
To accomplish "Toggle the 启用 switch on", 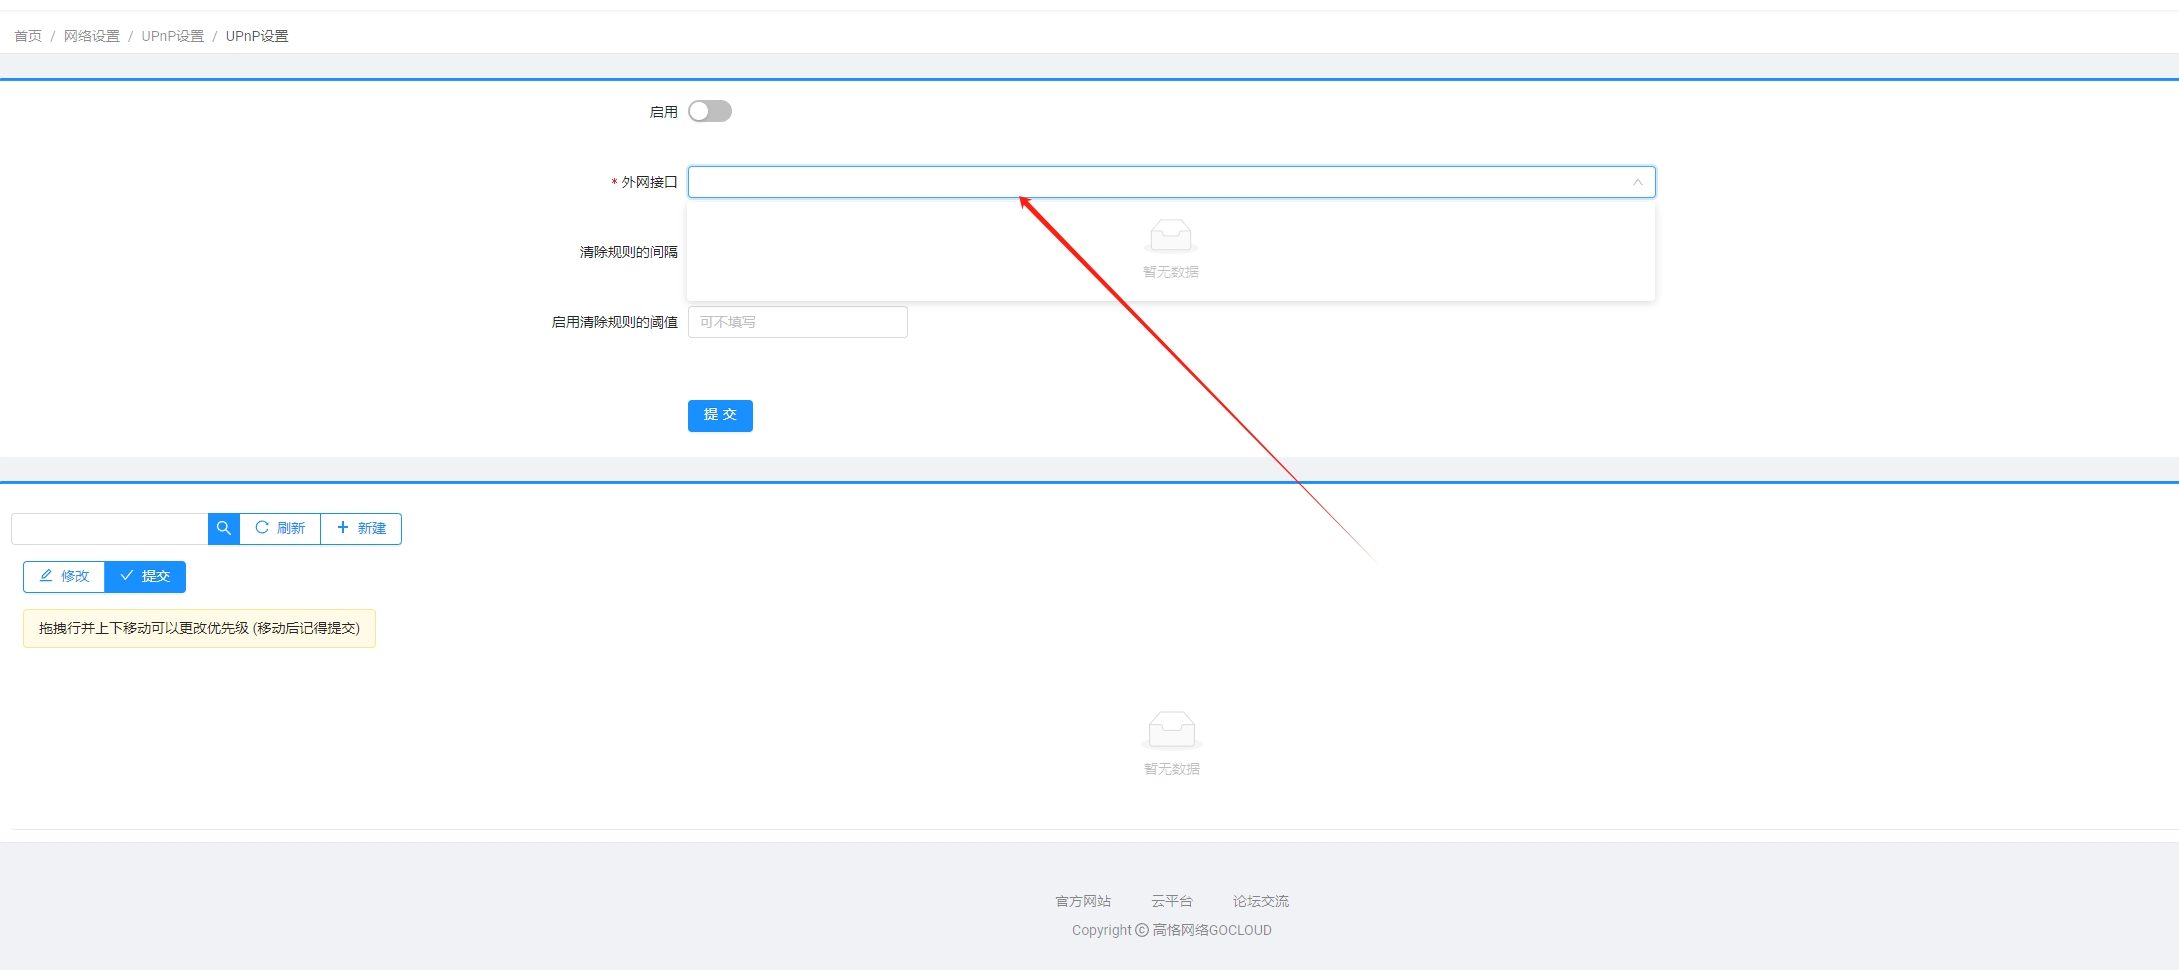I will (710, 111).
